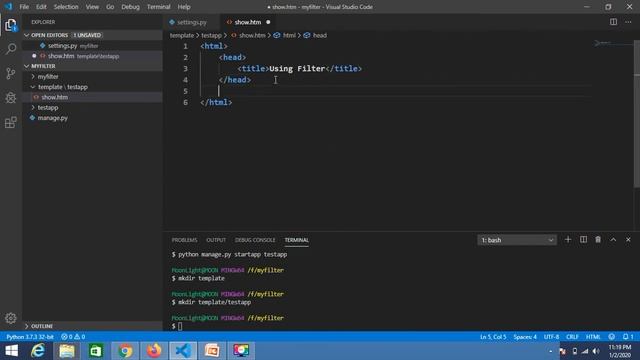Viewport: 640px width, 360px height.
Task: Open the Explorer view in activity bar
Action: pyautogui.click(x=11, y=25)
